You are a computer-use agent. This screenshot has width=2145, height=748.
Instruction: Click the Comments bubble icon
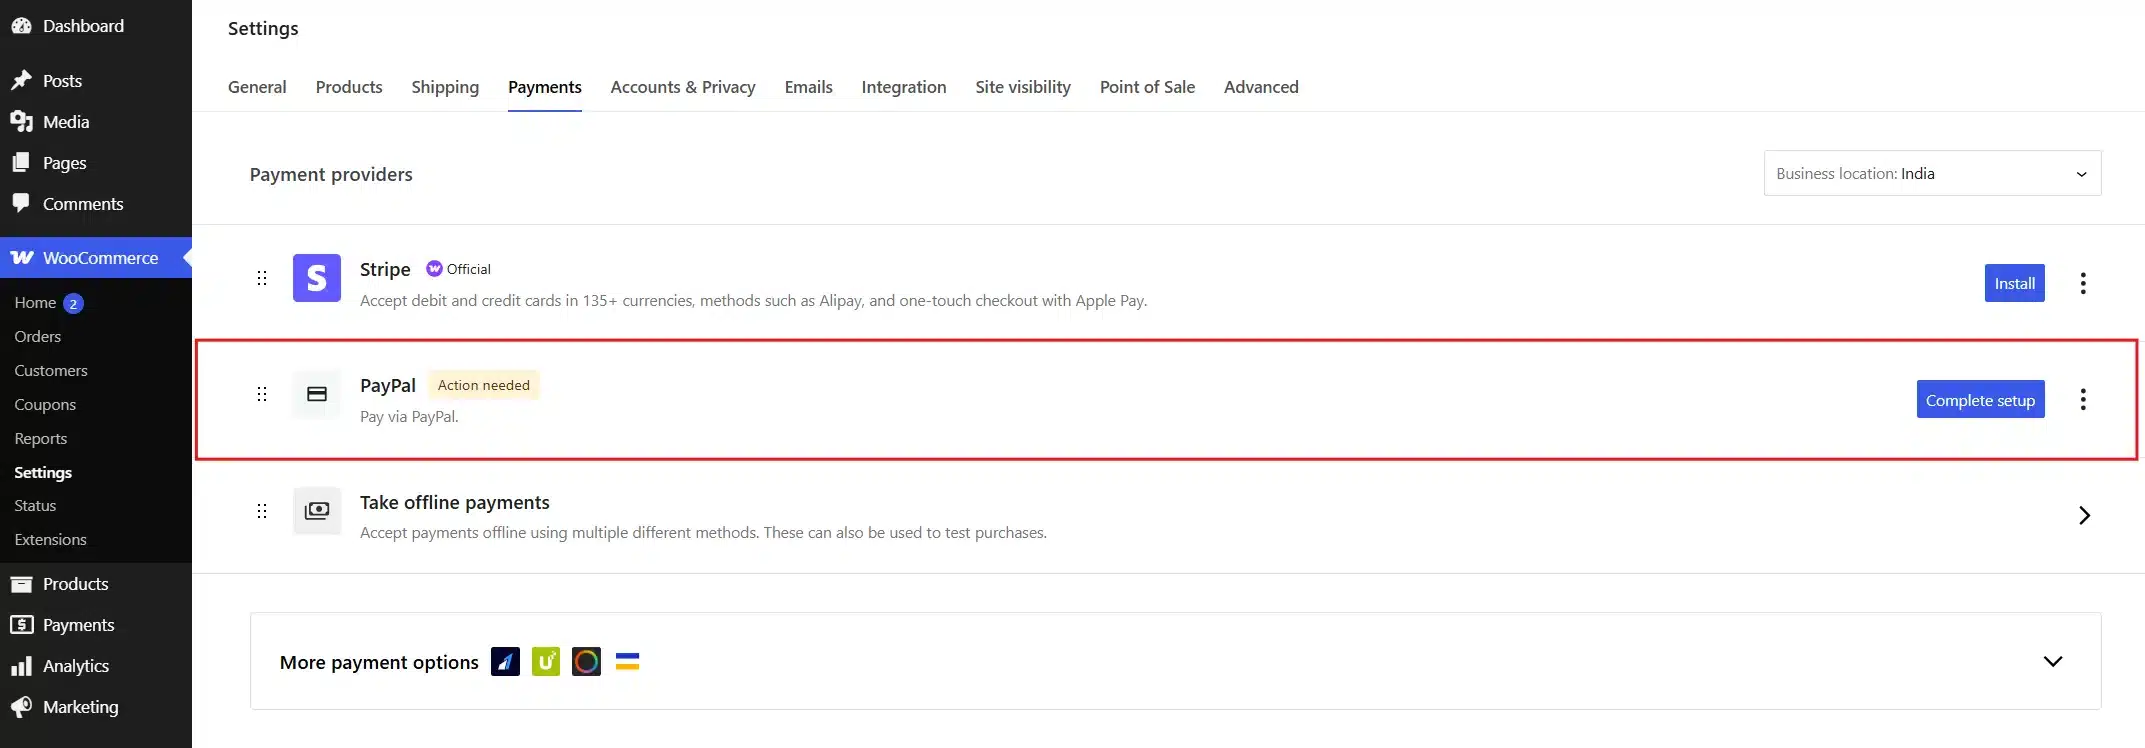click(21, 203)
